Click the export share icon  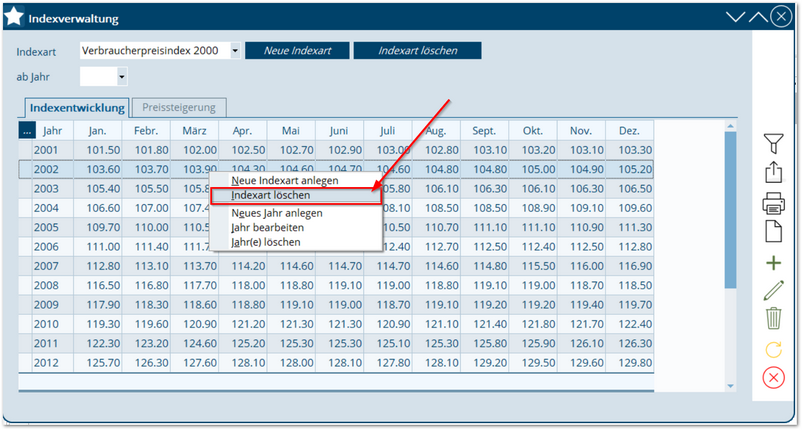click(x=773, y=172)
